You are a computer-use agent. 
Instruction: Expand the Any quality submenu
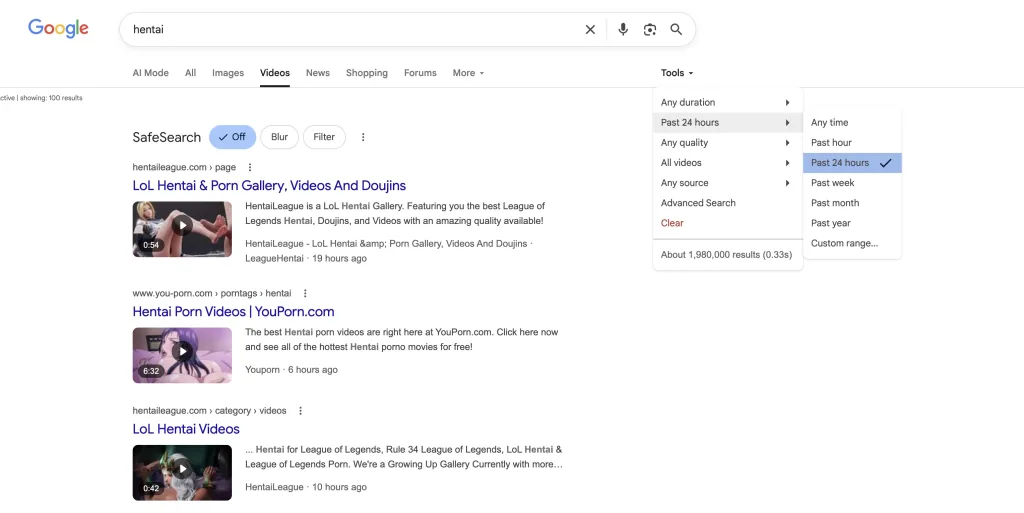point(726,143)
